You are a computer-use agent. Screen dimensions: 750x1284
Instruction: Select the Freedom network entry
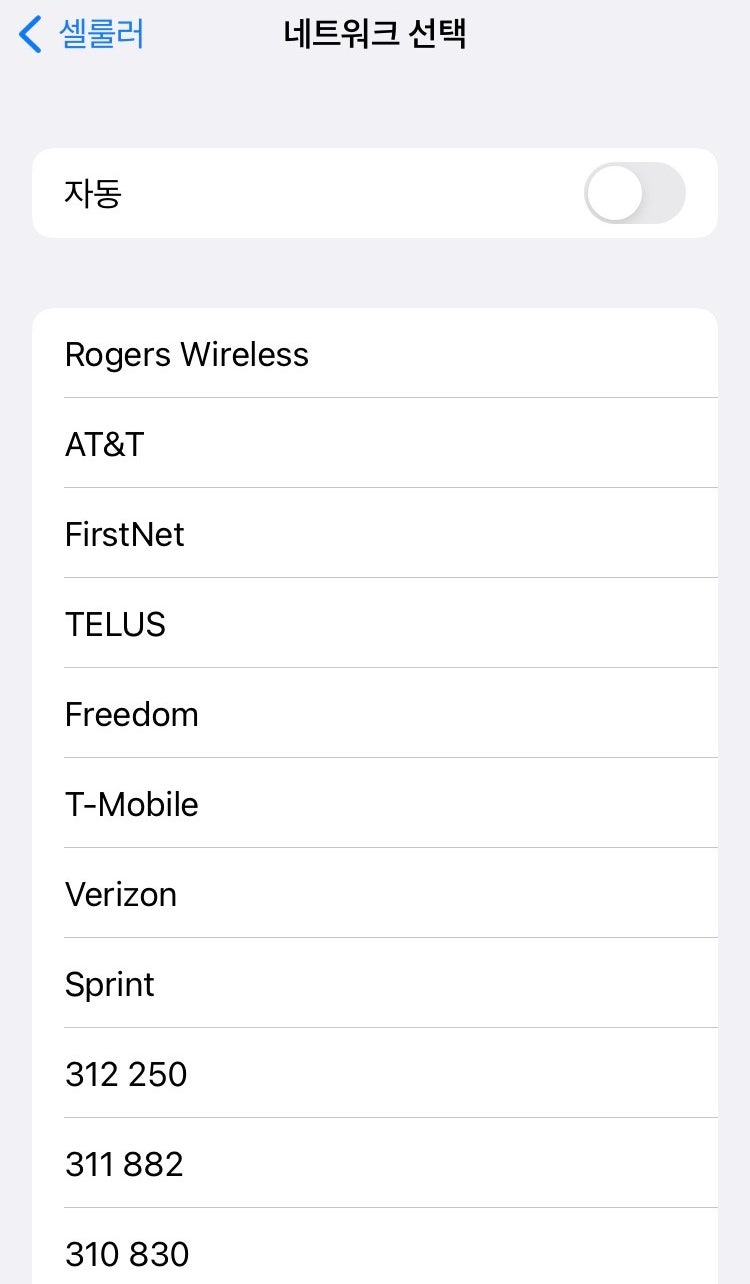coord(132,714)
